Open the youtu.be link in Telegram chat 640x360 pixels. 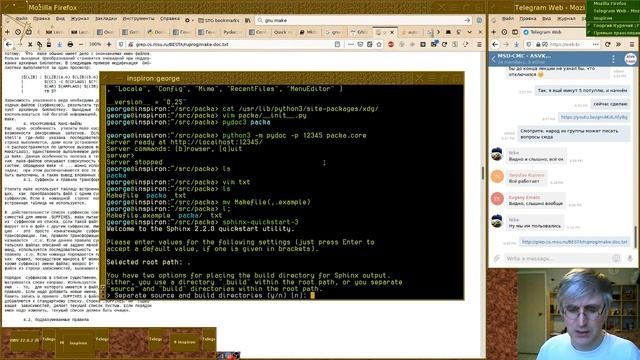(x=593, y=117)
